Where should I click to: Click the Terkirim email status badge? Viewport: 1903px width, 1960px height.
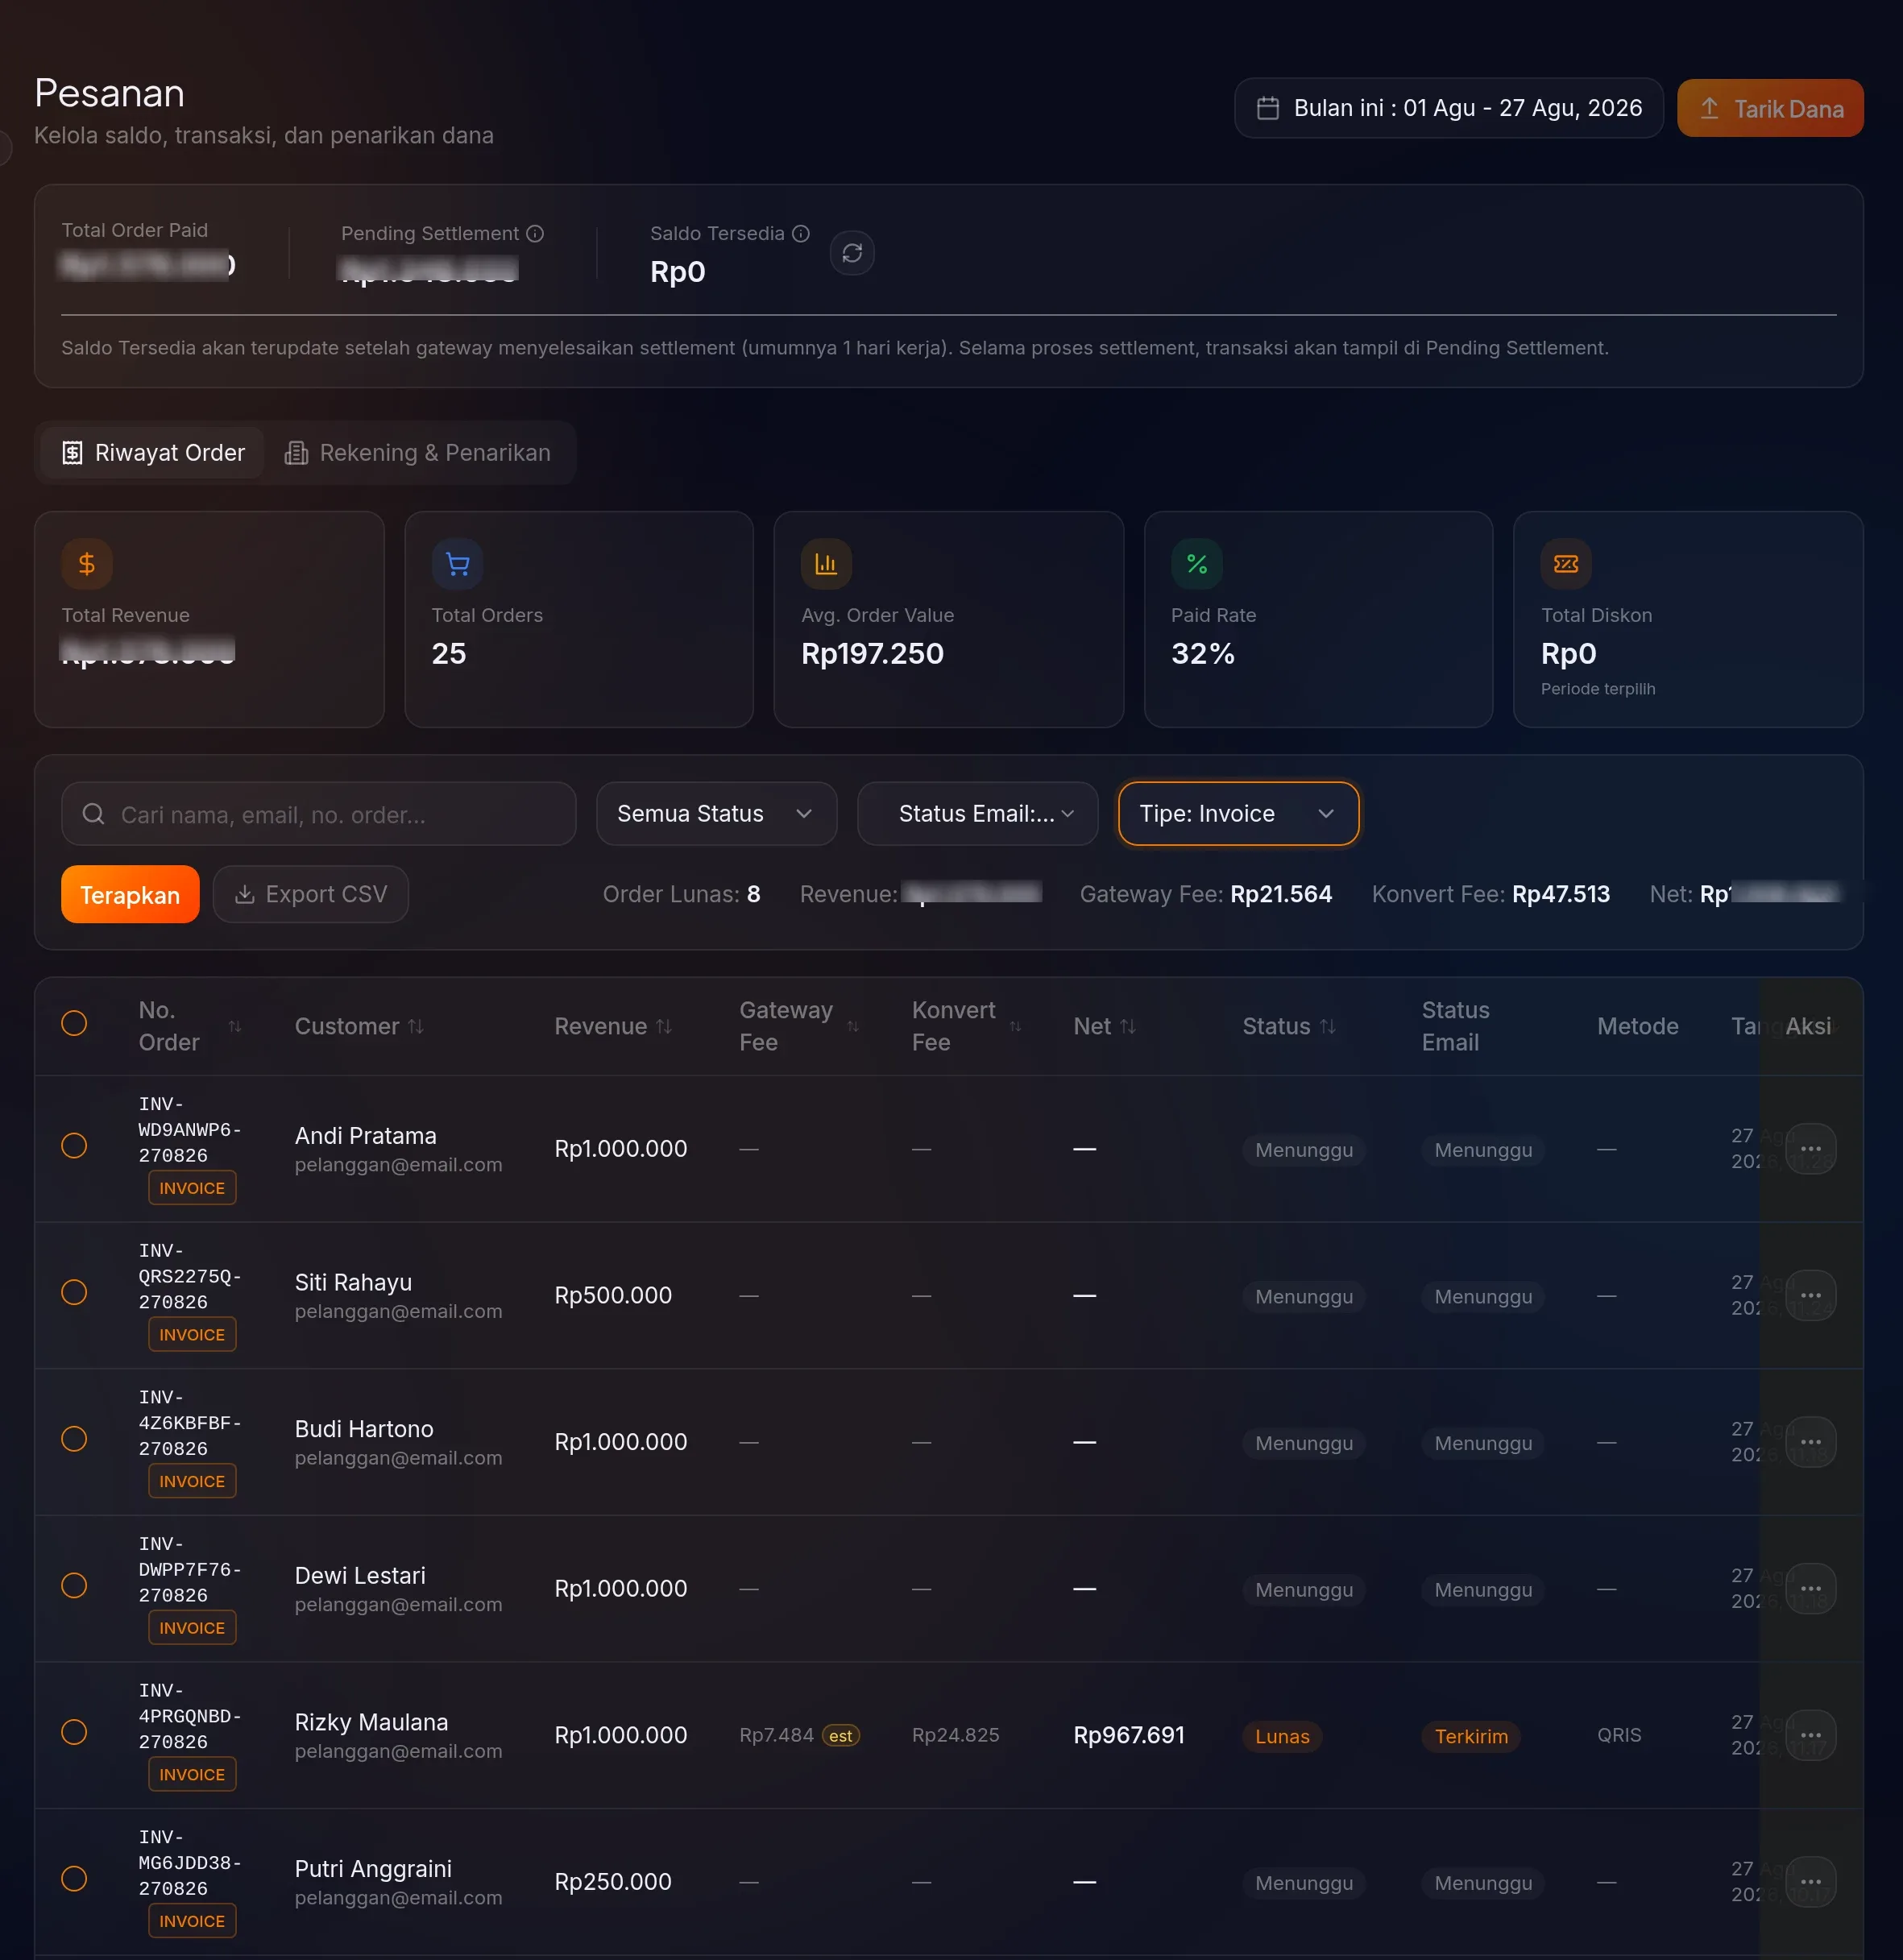pos(1471,1737)
